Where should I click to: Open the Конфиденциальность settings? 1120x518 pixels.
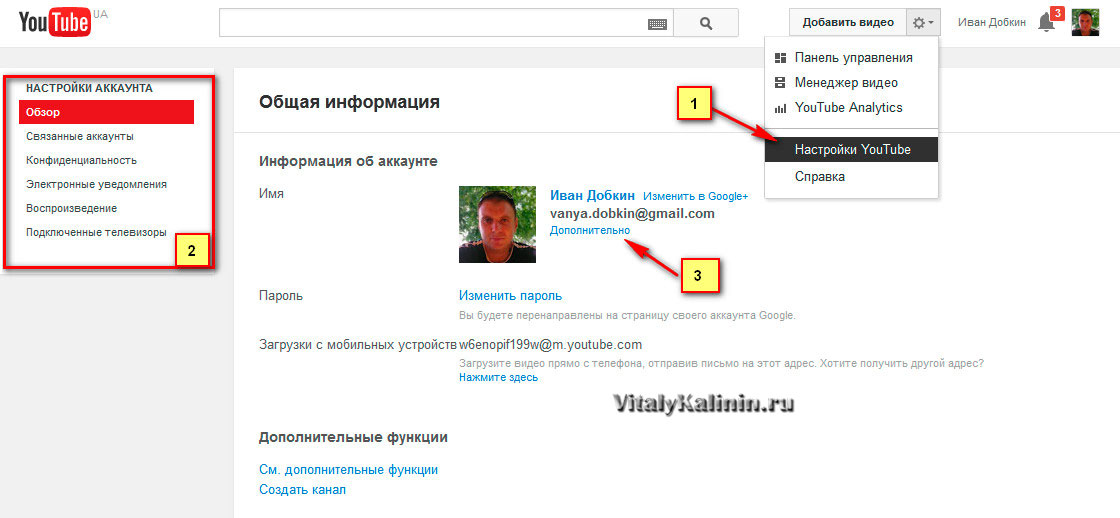point(81,160)
